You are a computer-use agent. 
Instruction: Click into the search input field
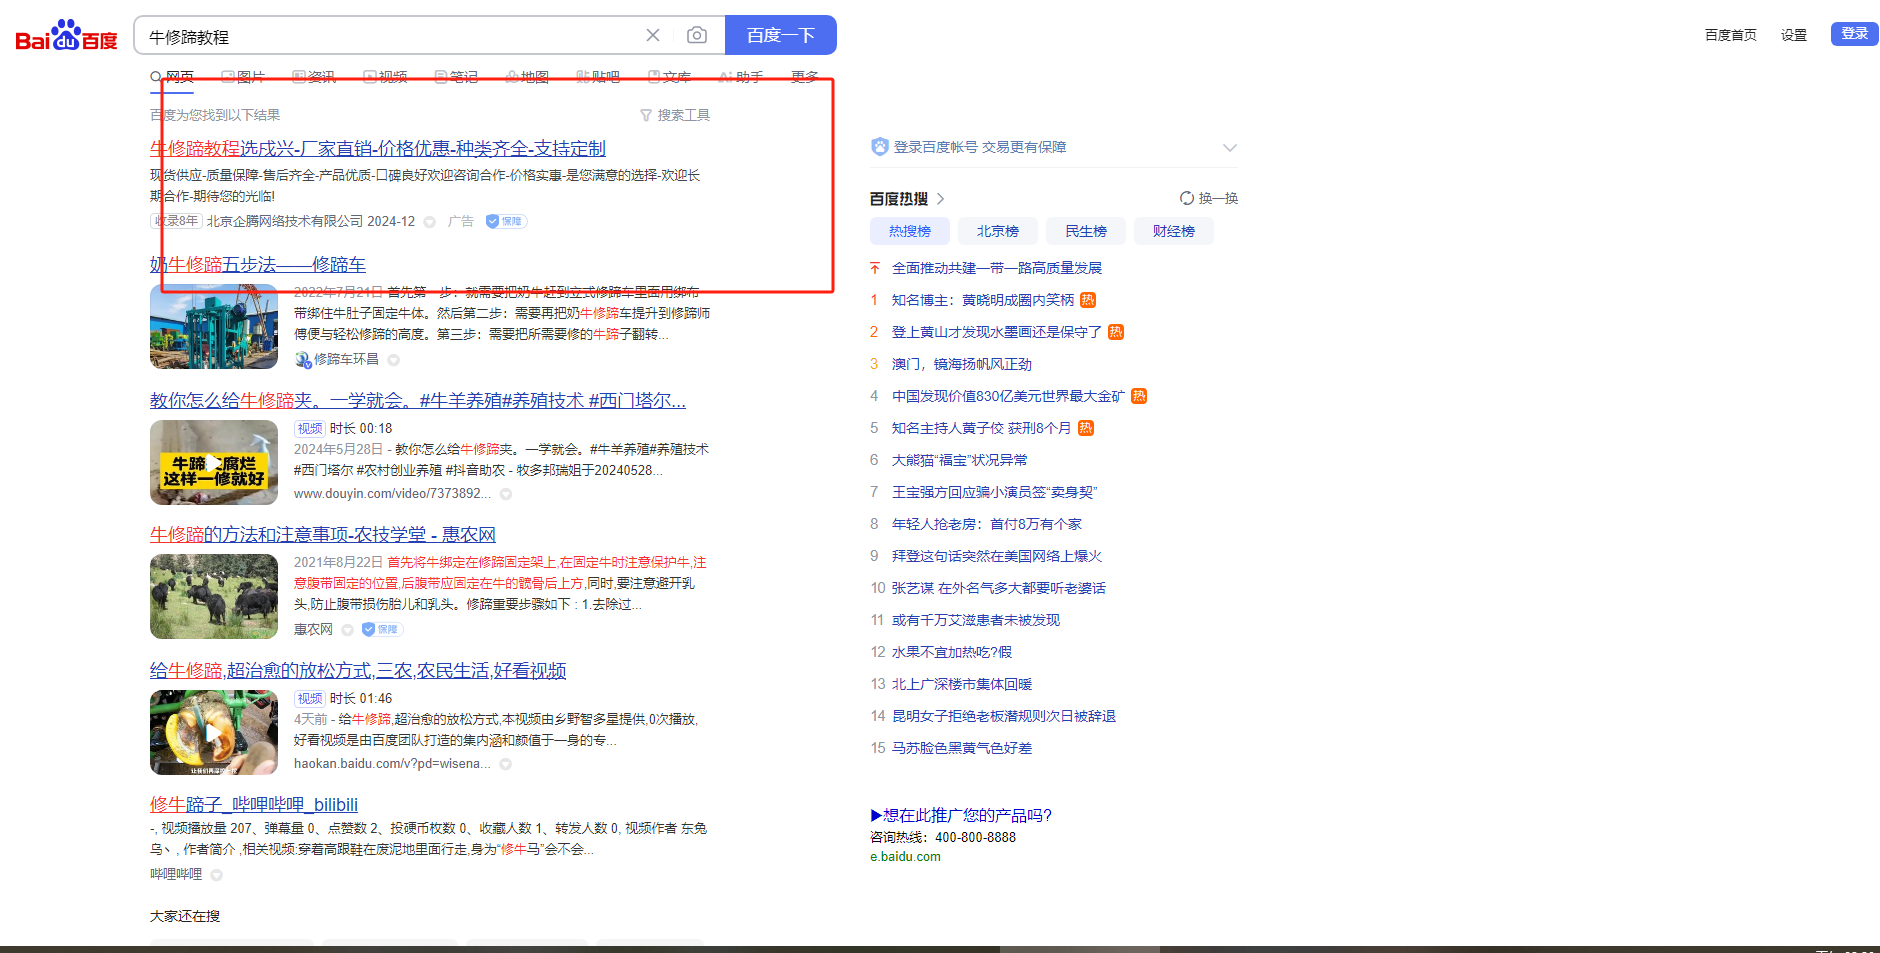(390, 36)
